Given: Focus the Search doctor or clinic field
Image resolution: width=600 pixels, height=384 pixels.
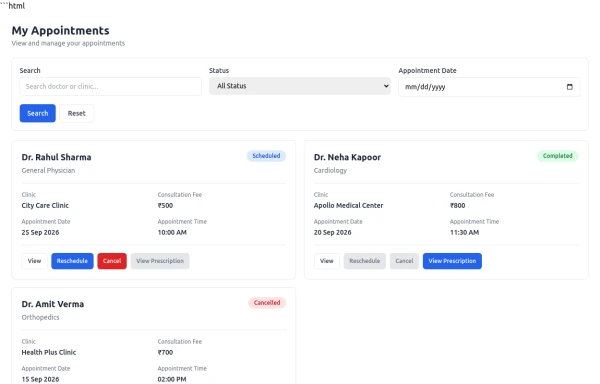Looking at the screenshot, I should 110,86.
